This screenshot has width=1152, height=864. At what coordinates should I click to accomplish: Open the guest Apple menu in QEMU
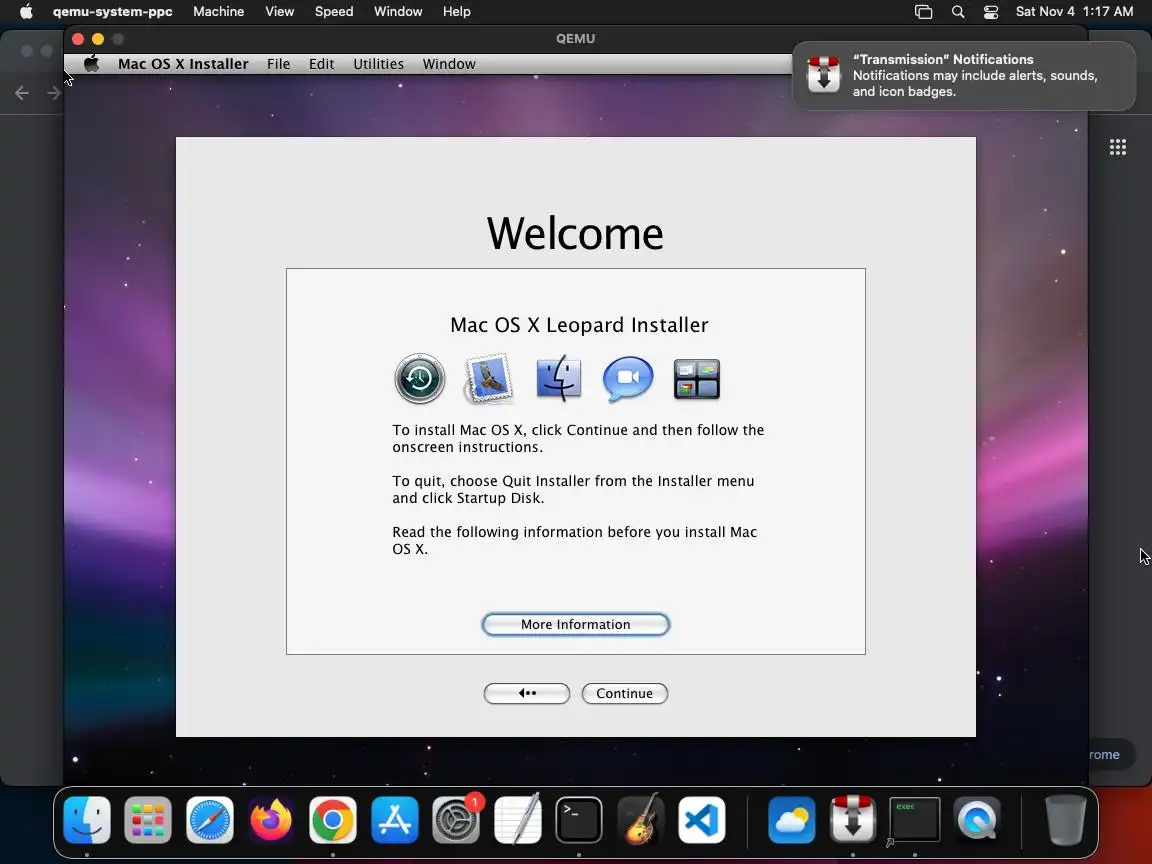91,64
